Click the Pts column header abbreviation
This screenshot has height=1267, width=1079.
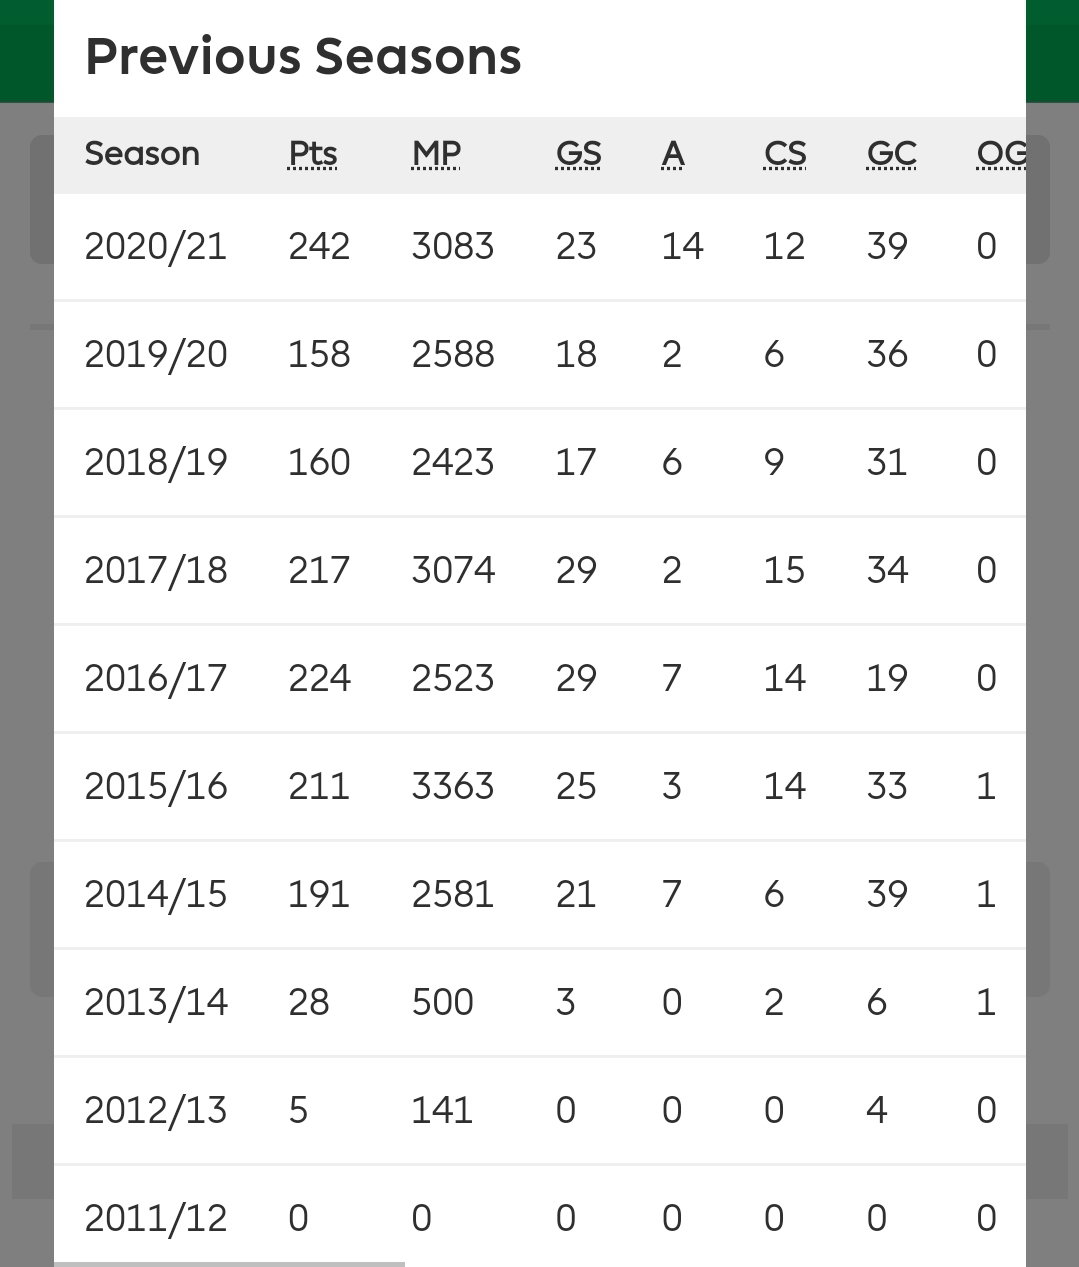(x=313, y=154)
